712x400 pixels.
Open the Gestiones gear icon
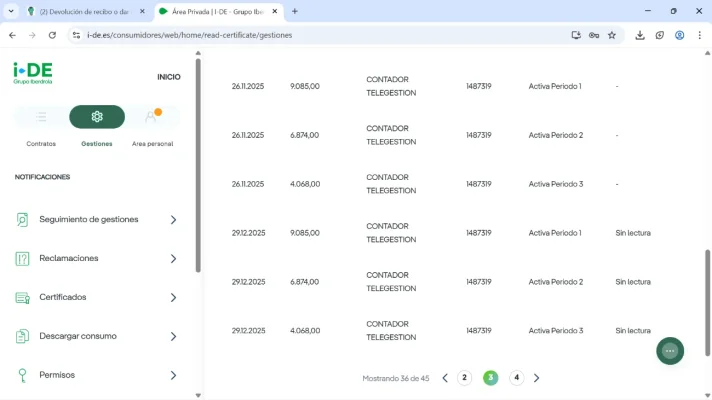pos(97,117)
